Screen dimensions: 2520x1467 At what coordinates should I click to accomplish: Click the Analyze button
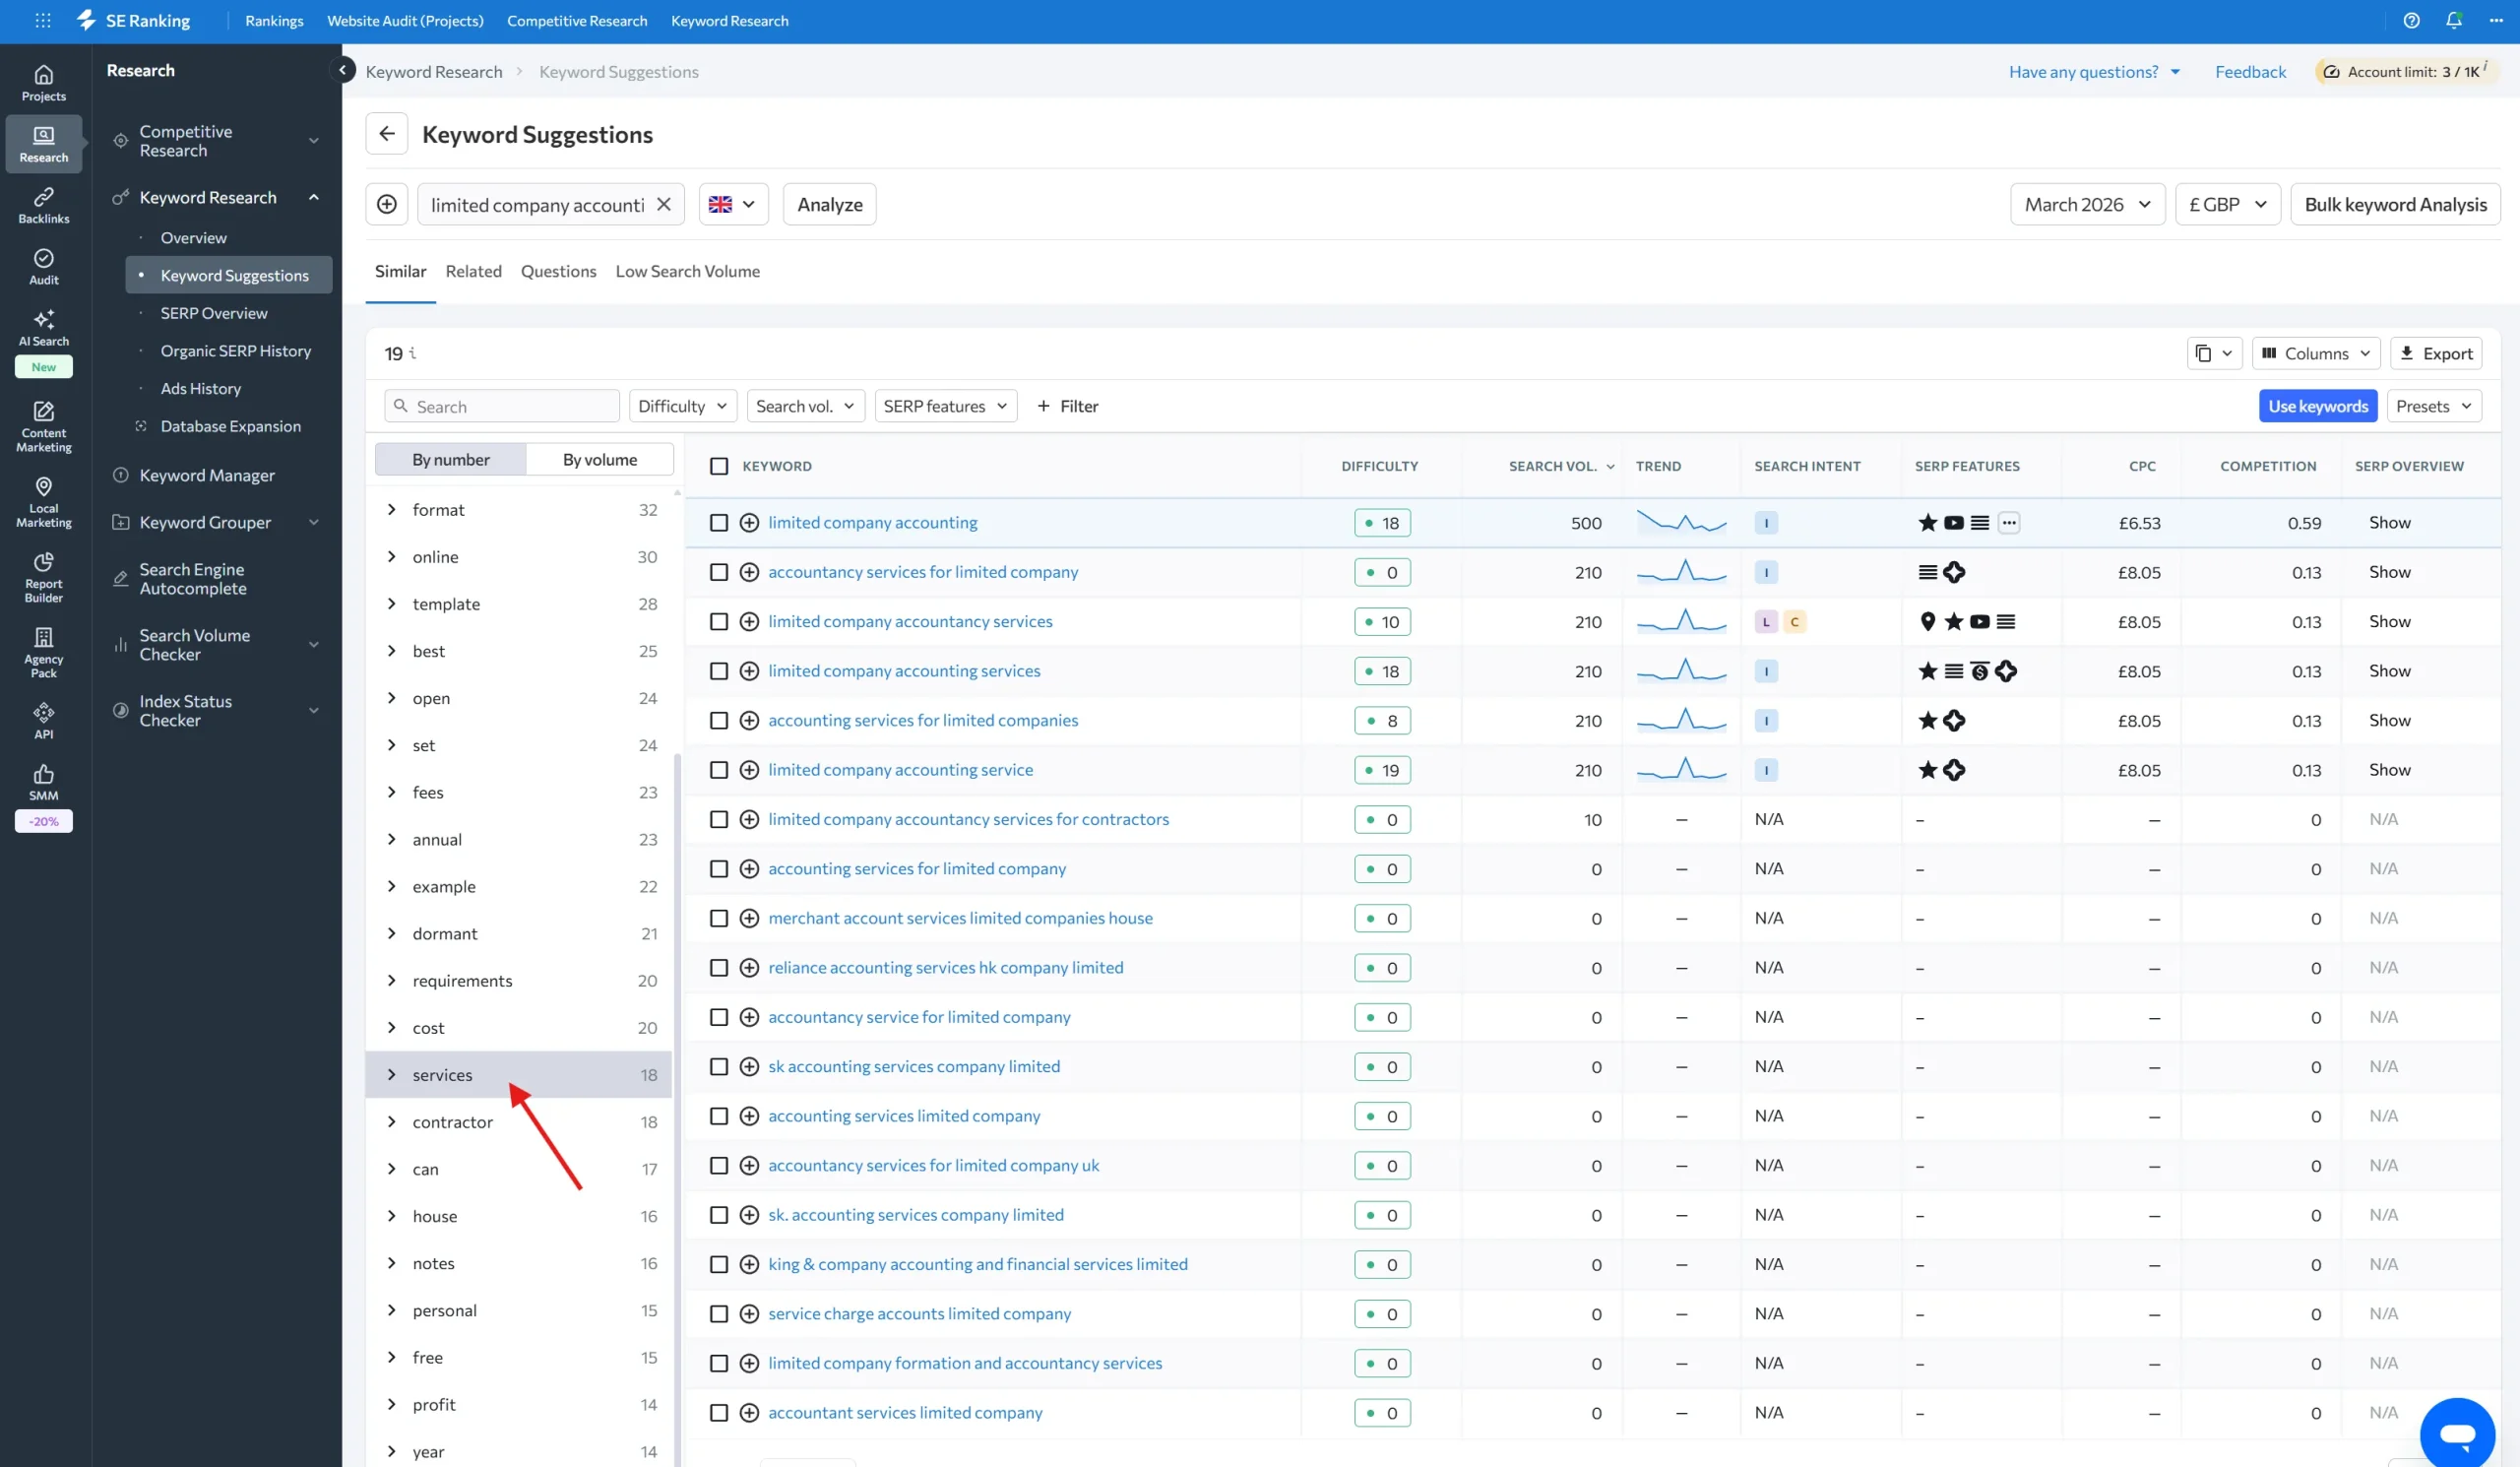click(829, 204)
